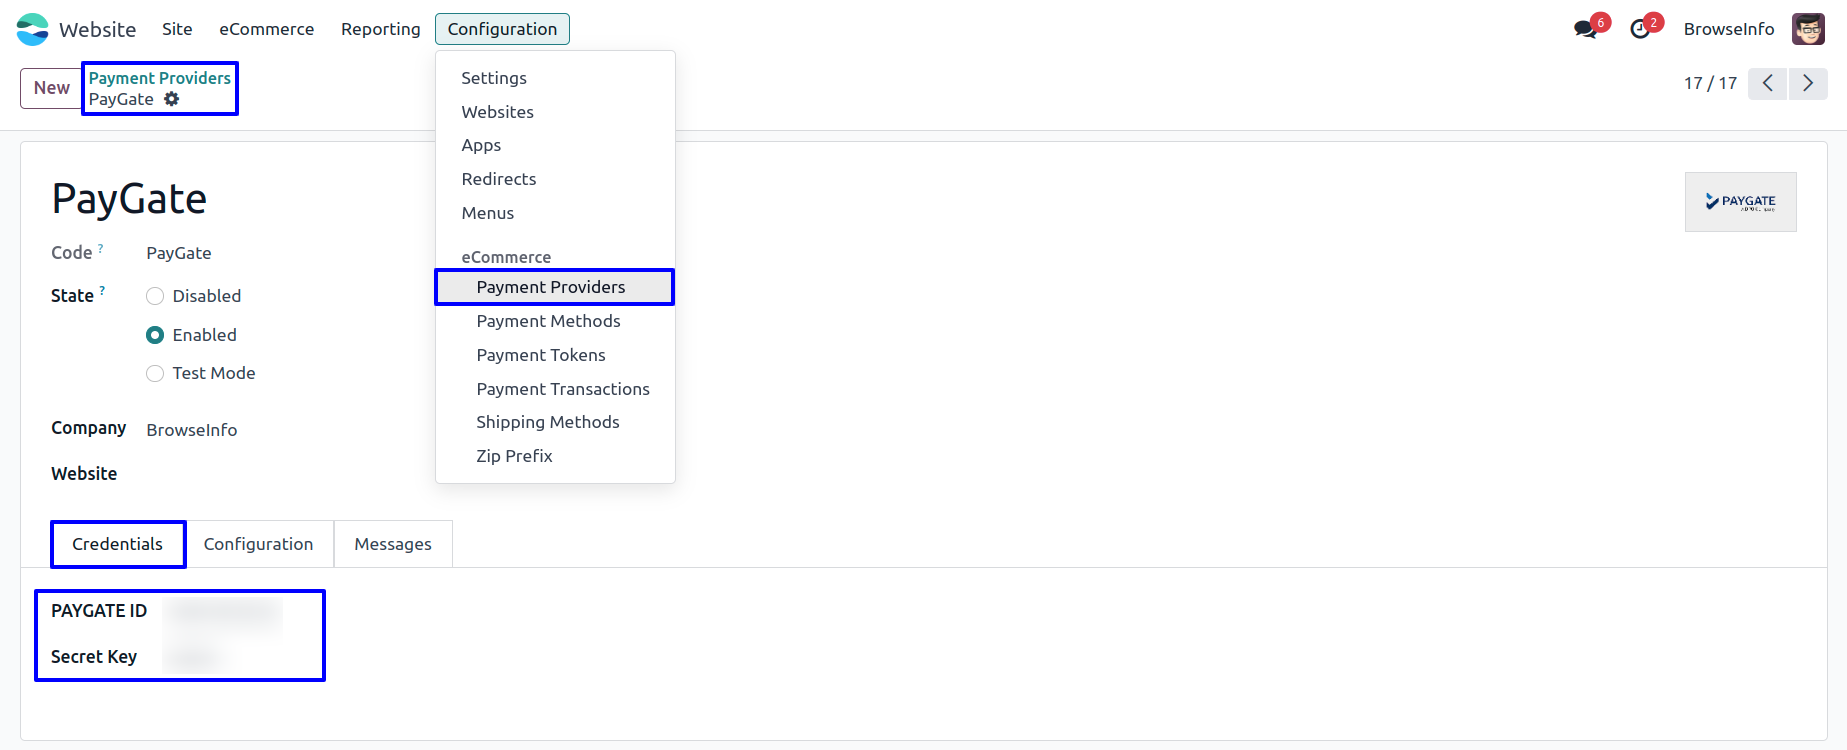1847x750 pixels.
Task: Open the gear actions menu beside PayGate
Action: point(172,99)
